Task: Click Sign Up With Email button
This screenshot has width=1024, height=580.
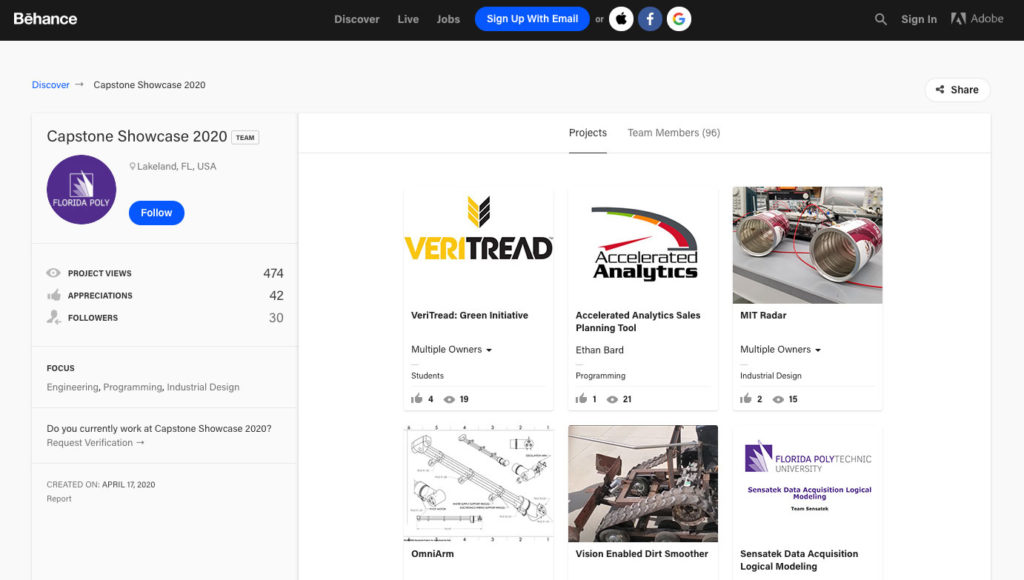Action: (532, 19)
